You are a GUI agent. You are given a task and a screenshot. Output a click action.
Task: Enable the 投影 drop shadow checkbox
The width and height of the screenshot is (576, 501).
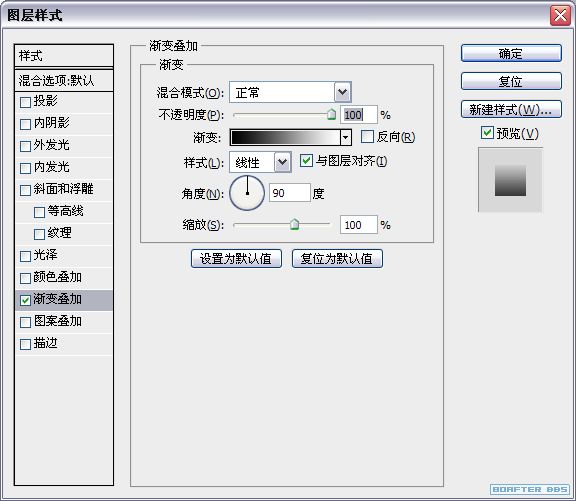[25, 102]
